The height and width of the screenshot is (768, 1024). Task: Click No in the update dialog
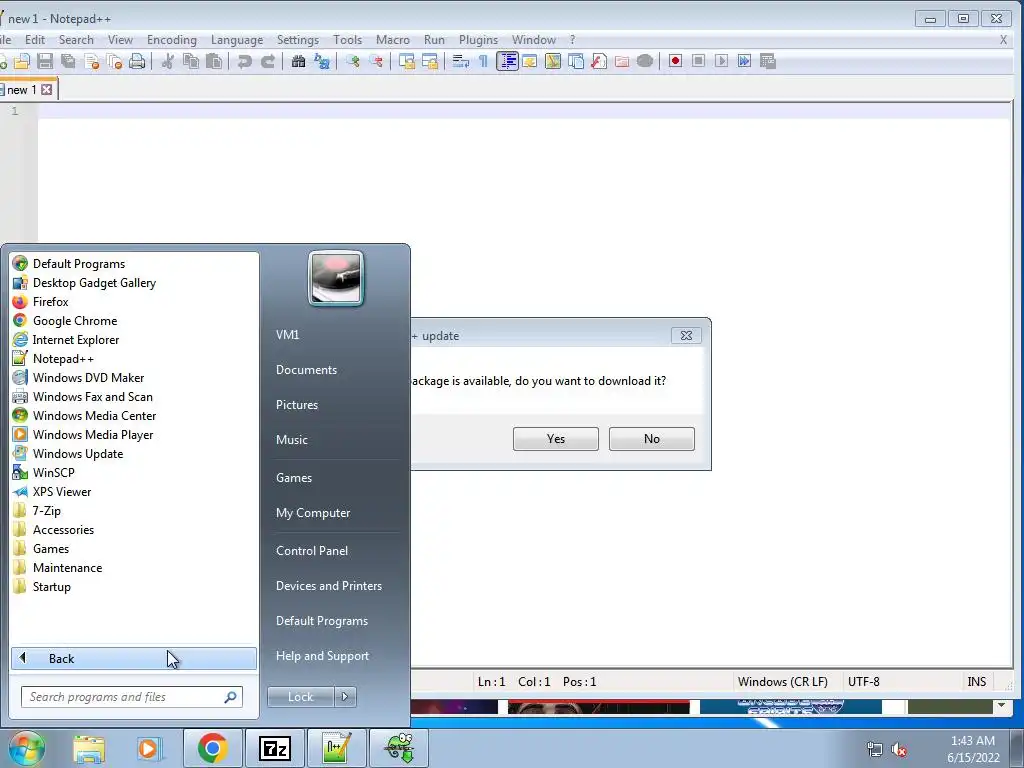pos(652,439)
